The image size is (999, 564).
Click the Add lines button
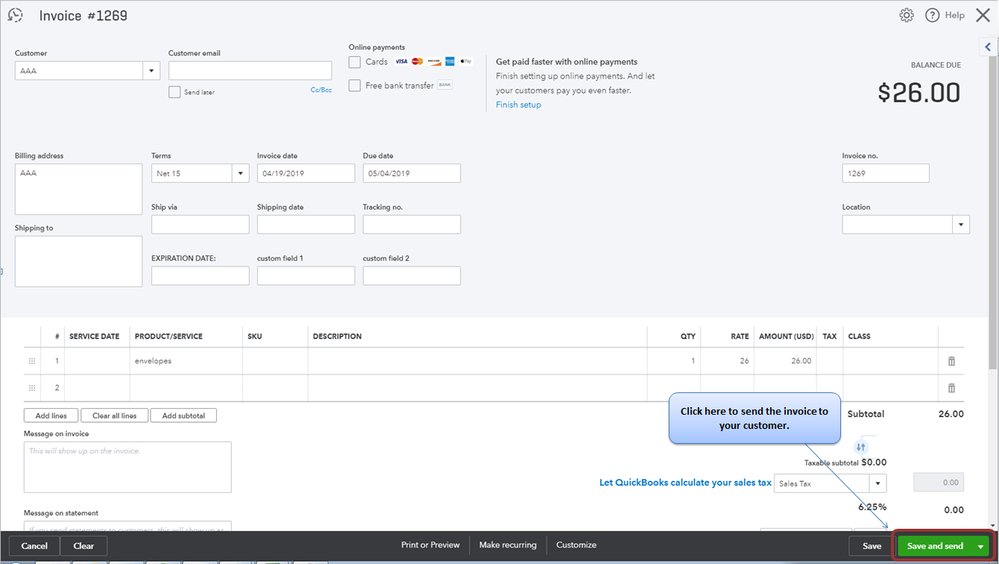click(51, 416)
